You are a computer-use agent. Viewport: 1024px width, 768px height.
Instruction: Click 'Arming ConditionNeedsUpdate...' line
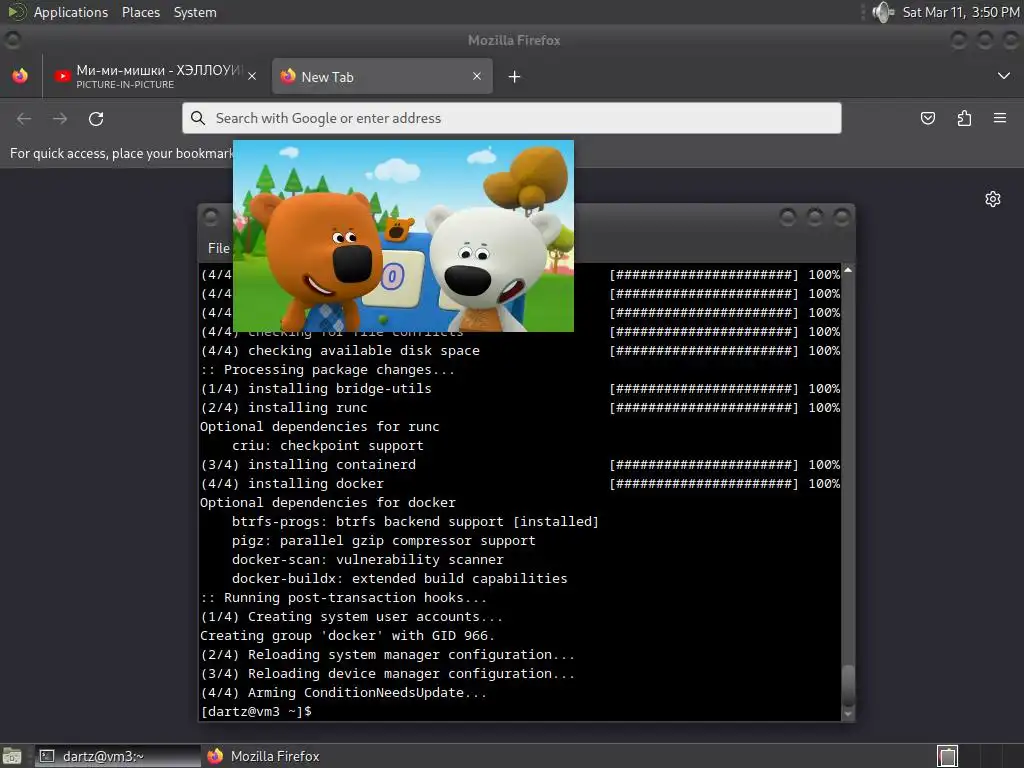(344, 693)
